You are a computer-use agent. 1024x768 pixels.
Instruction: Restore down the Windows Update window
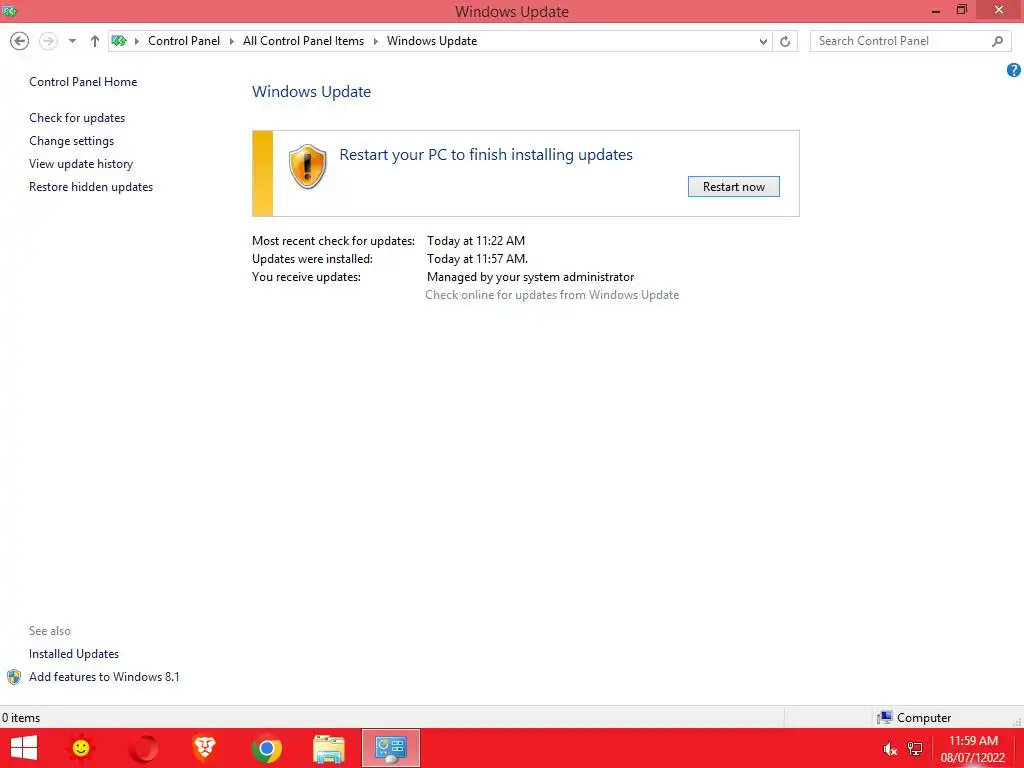point(961,10)
